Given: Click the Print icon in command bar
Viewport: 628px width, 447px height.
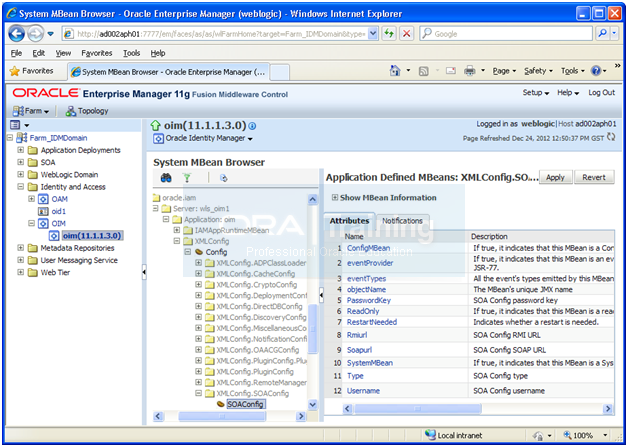Looking at the screenshot, I should (x=469, y=71).
